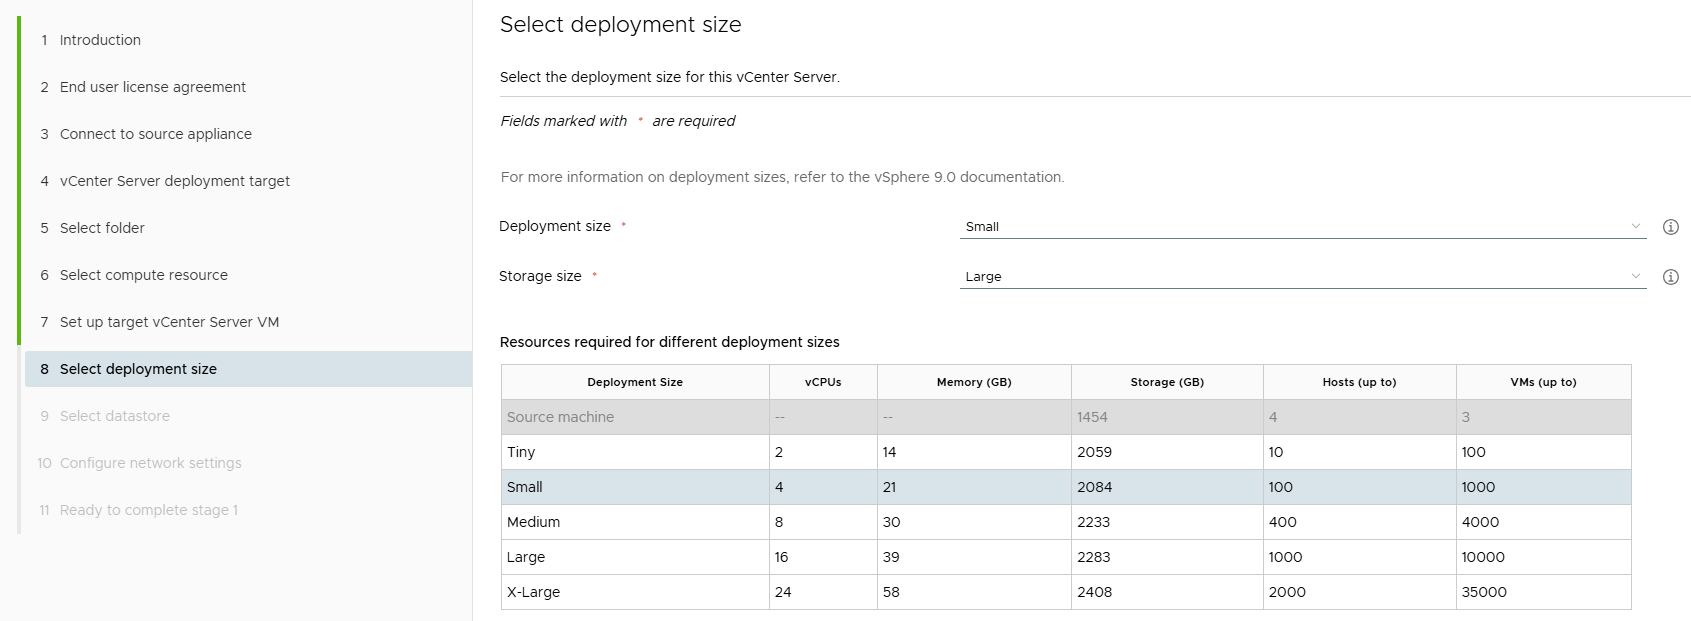Click the Storage (GB) column header
Screen dimensions: 1691x621
coord(1166,382)
